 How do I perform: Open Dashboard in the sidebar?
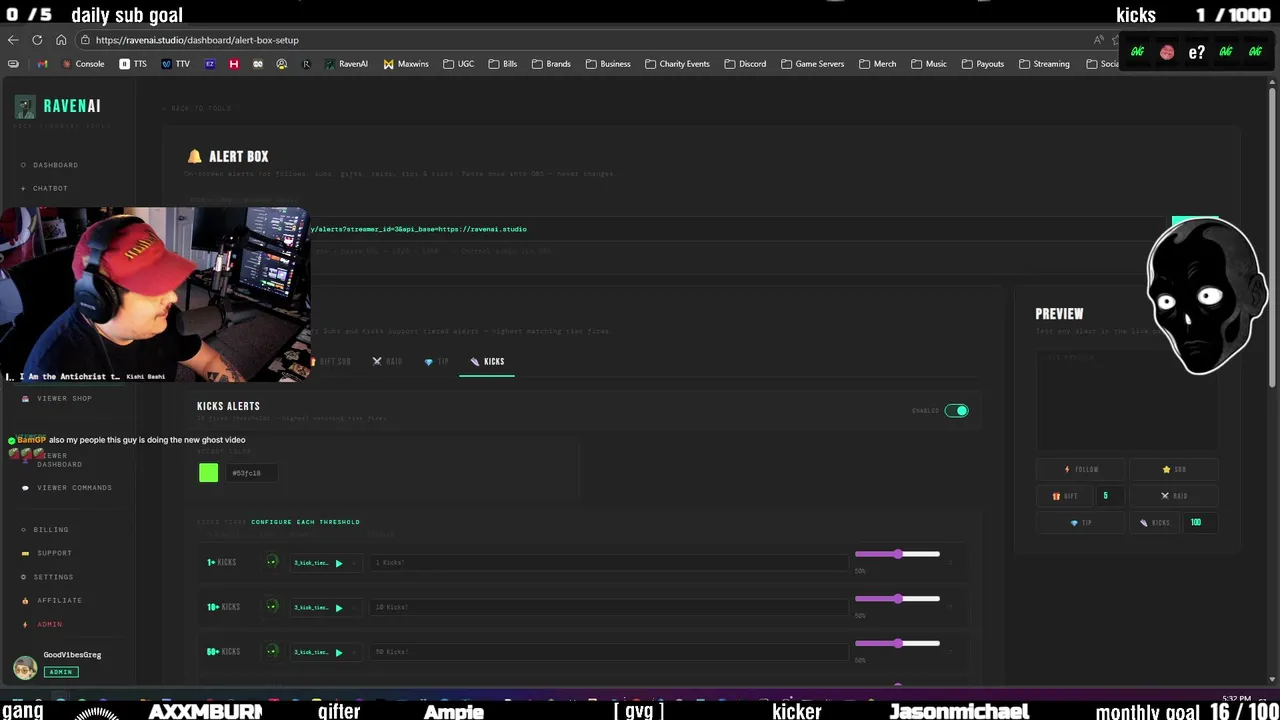tap(50, 165)
